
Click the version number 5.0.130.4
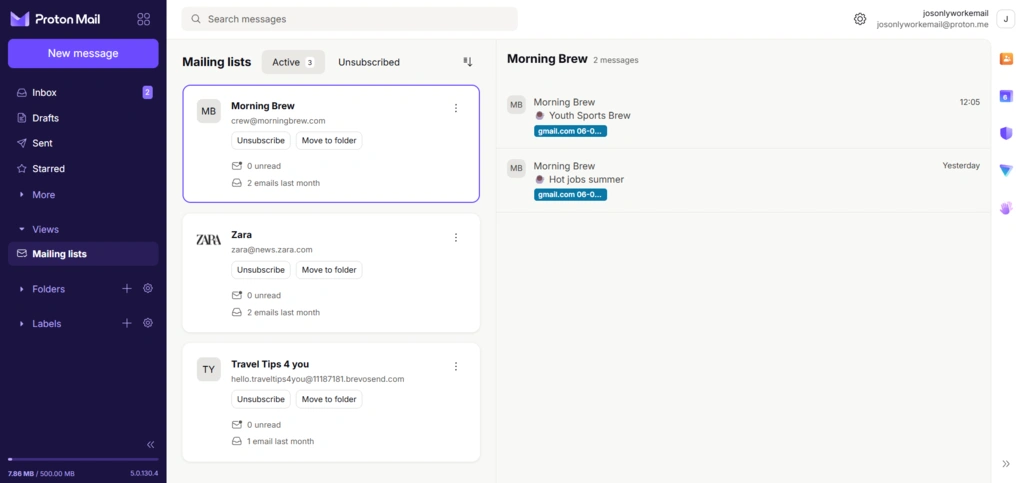click(144, 473)
